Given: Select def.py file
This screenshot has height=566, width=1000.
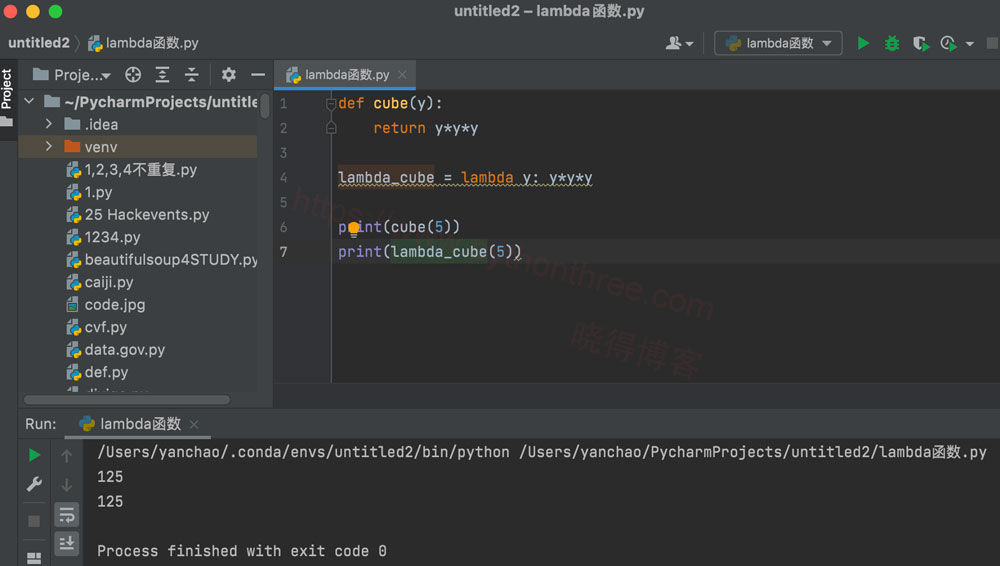Looking at the screenshot, I should coord(98,372).
